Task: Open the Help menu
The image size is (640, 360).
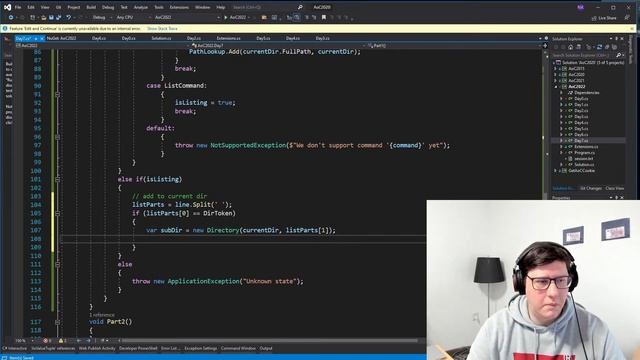Action: [x=221, y=7]
